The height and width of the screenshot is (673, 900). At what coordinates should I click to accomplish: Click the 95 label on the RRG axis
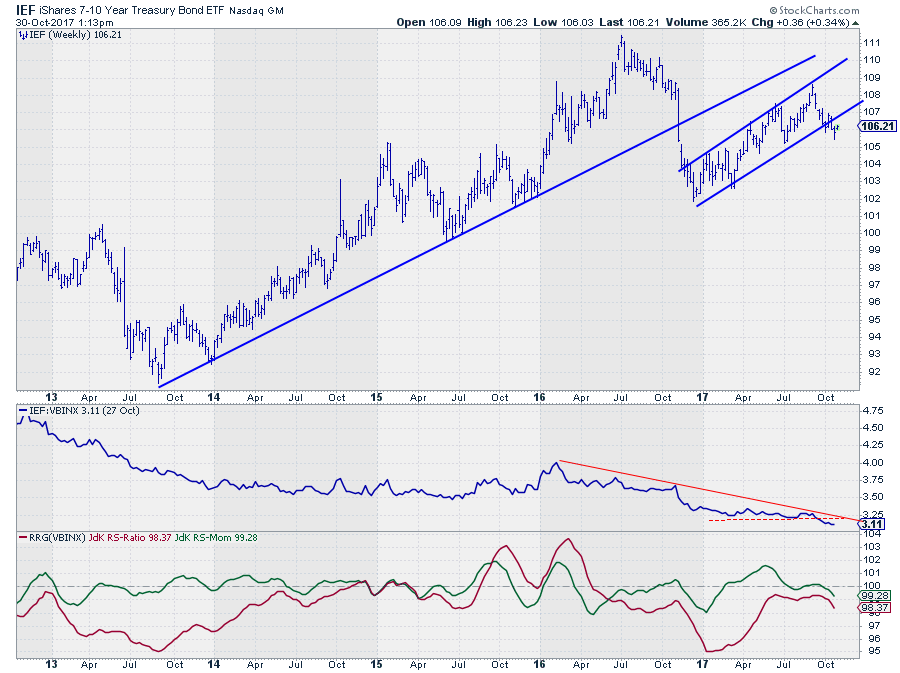874,651
